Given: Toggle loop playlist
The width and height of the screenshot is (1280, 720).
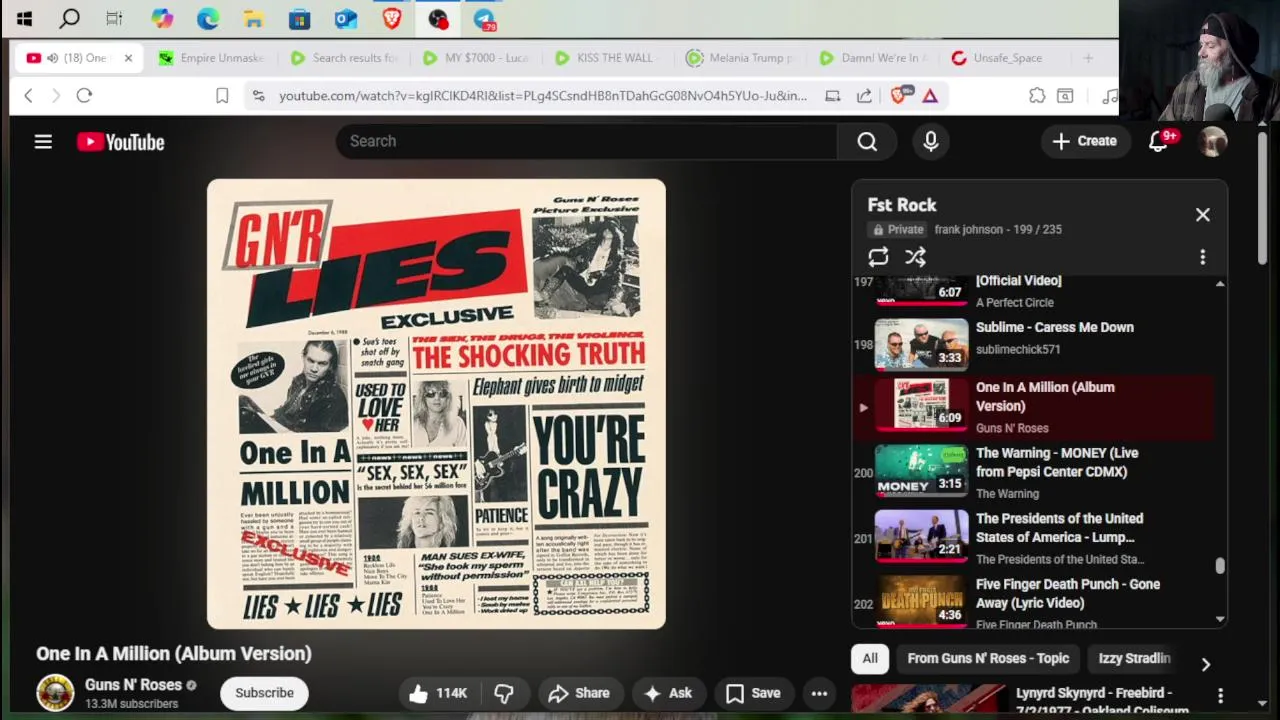Looking at the screenshot, I should [878, 257].
